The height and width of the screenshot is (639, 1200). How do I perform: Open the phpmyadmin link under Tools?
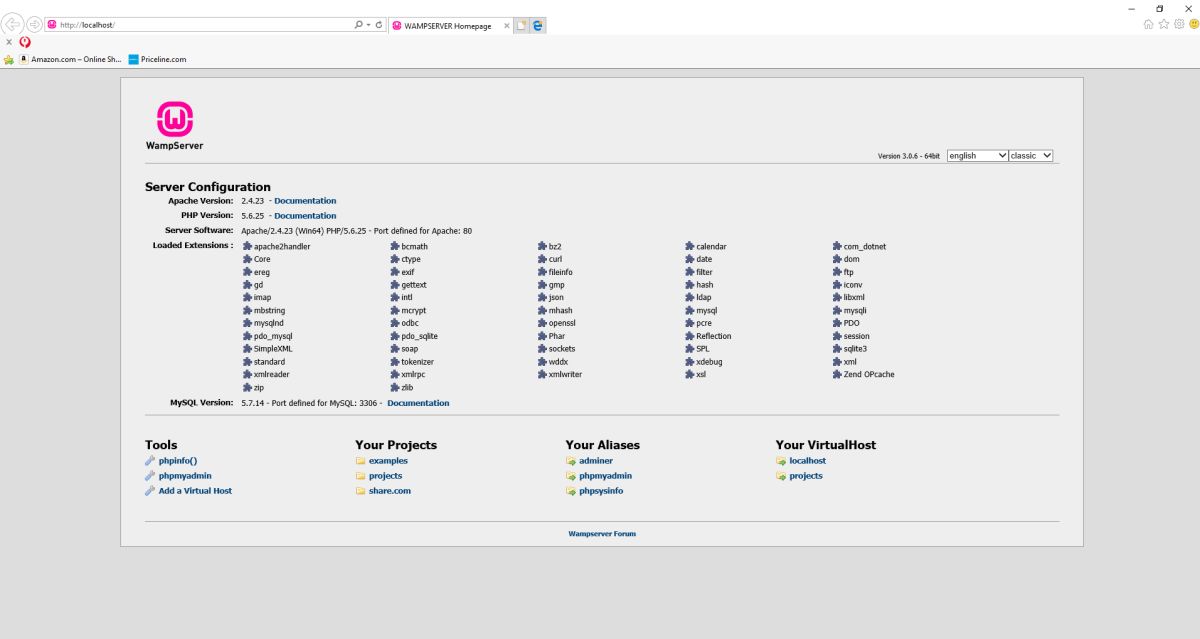185,476
